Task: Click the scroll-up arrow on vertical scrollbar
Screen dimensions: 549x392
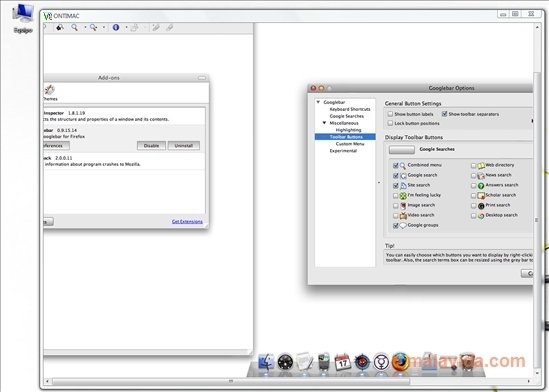Action: 537,27
